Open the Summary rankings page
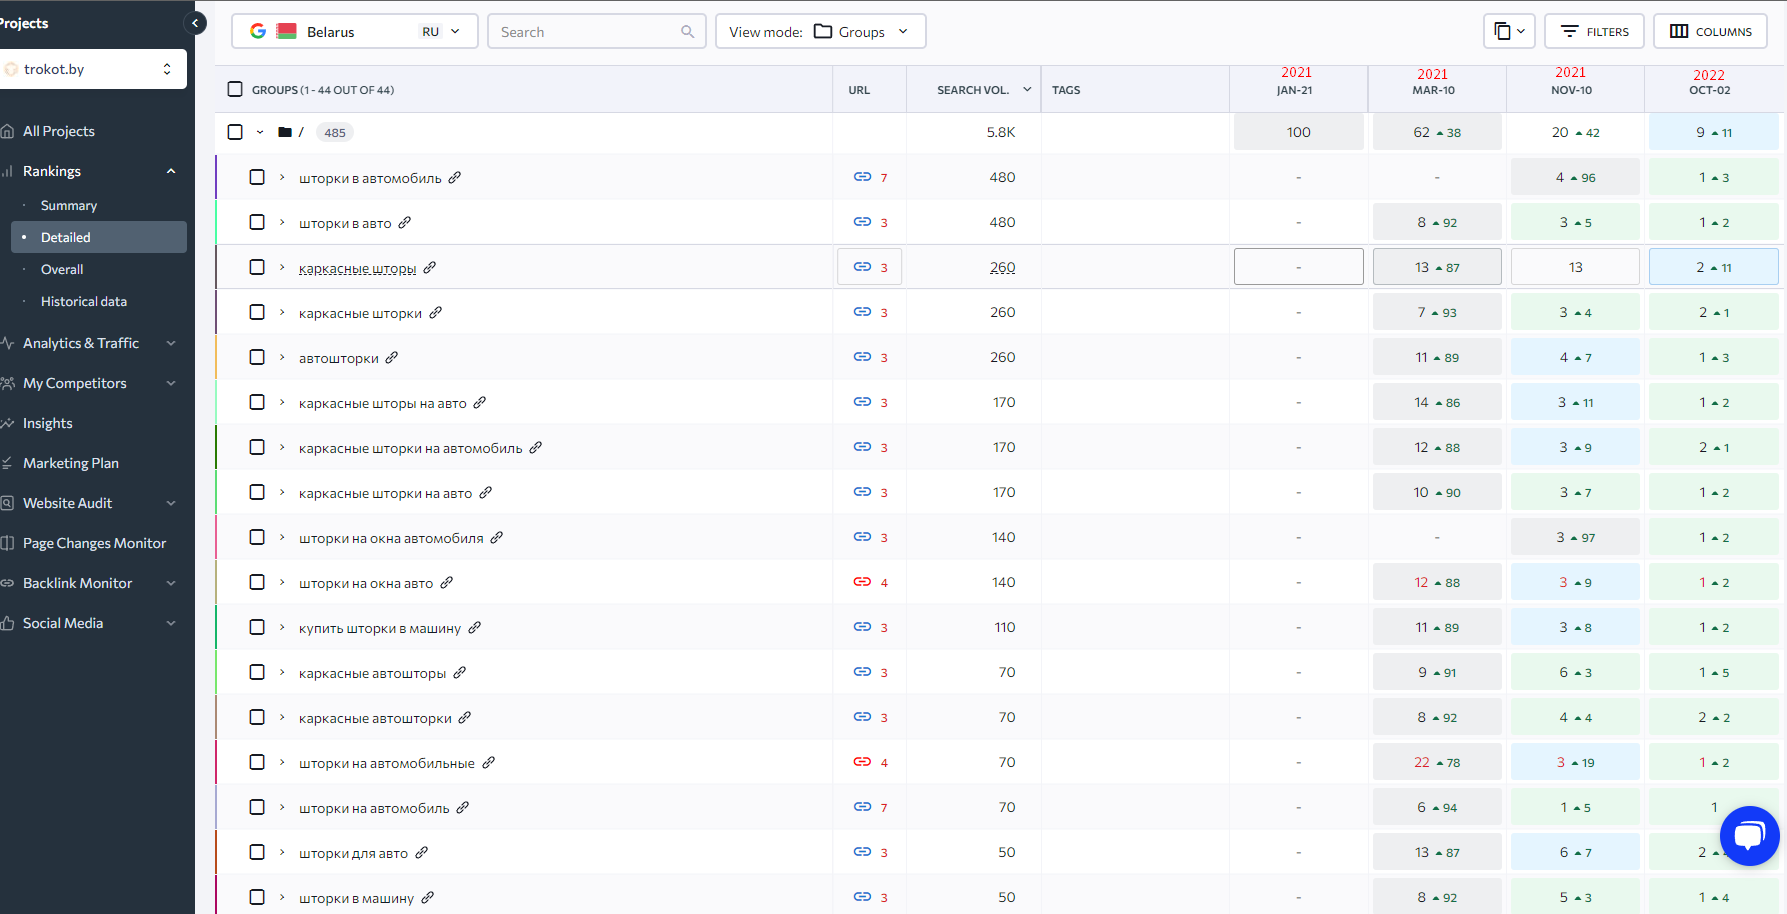Image resolution: width=1787 pixels, height=914 pixels. 69,205
